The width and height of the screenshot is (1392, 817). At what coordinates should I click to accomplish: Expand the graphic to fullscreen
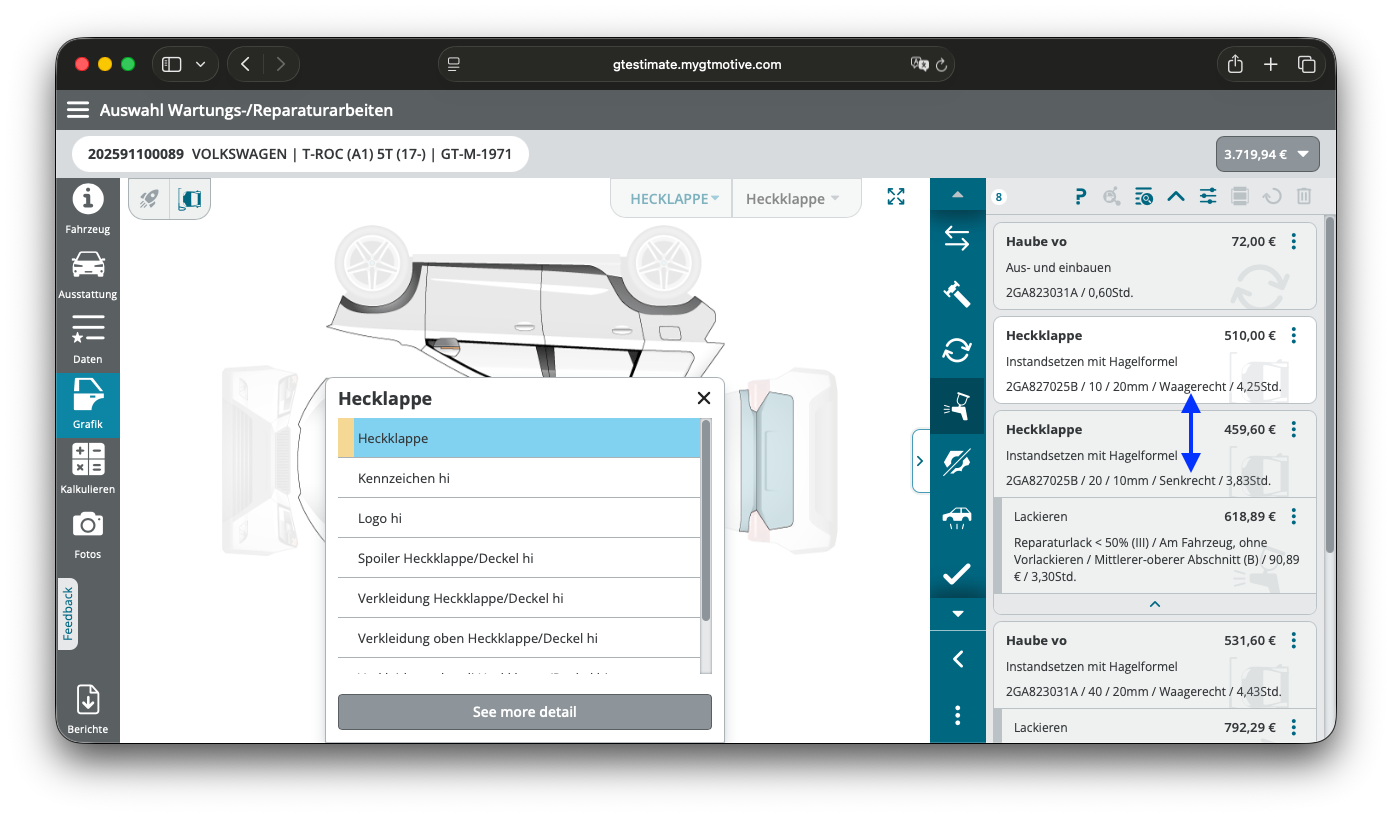click(x=896, y=197)
